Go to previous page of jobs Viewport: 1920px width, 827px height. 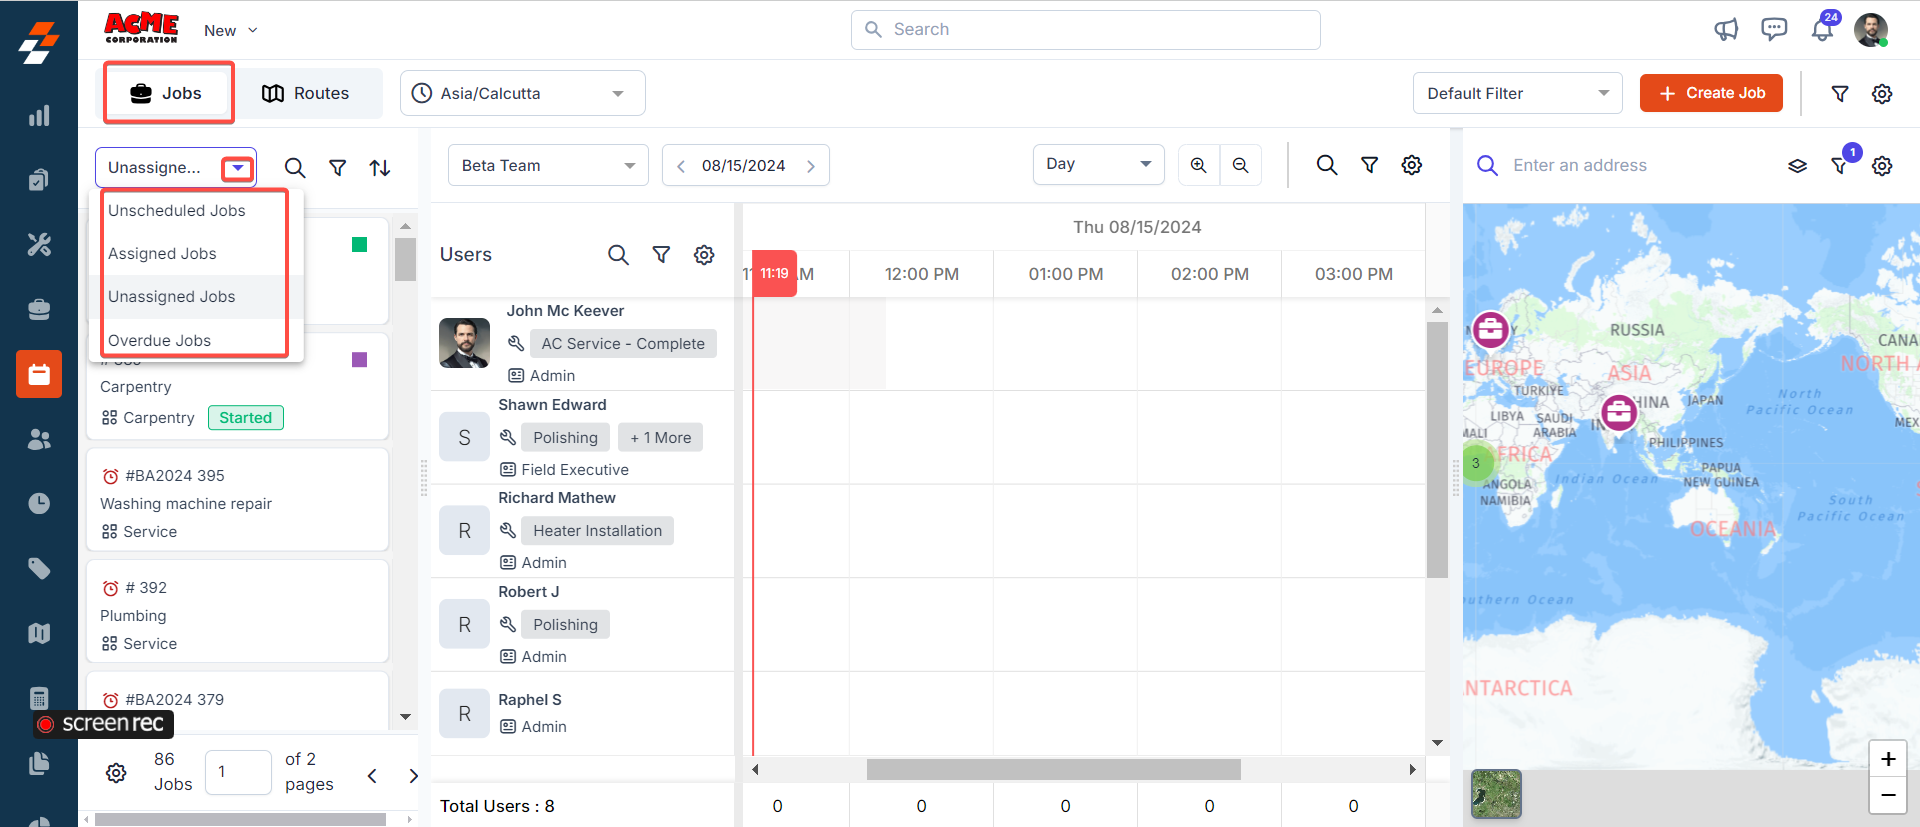tap(372, 775)
